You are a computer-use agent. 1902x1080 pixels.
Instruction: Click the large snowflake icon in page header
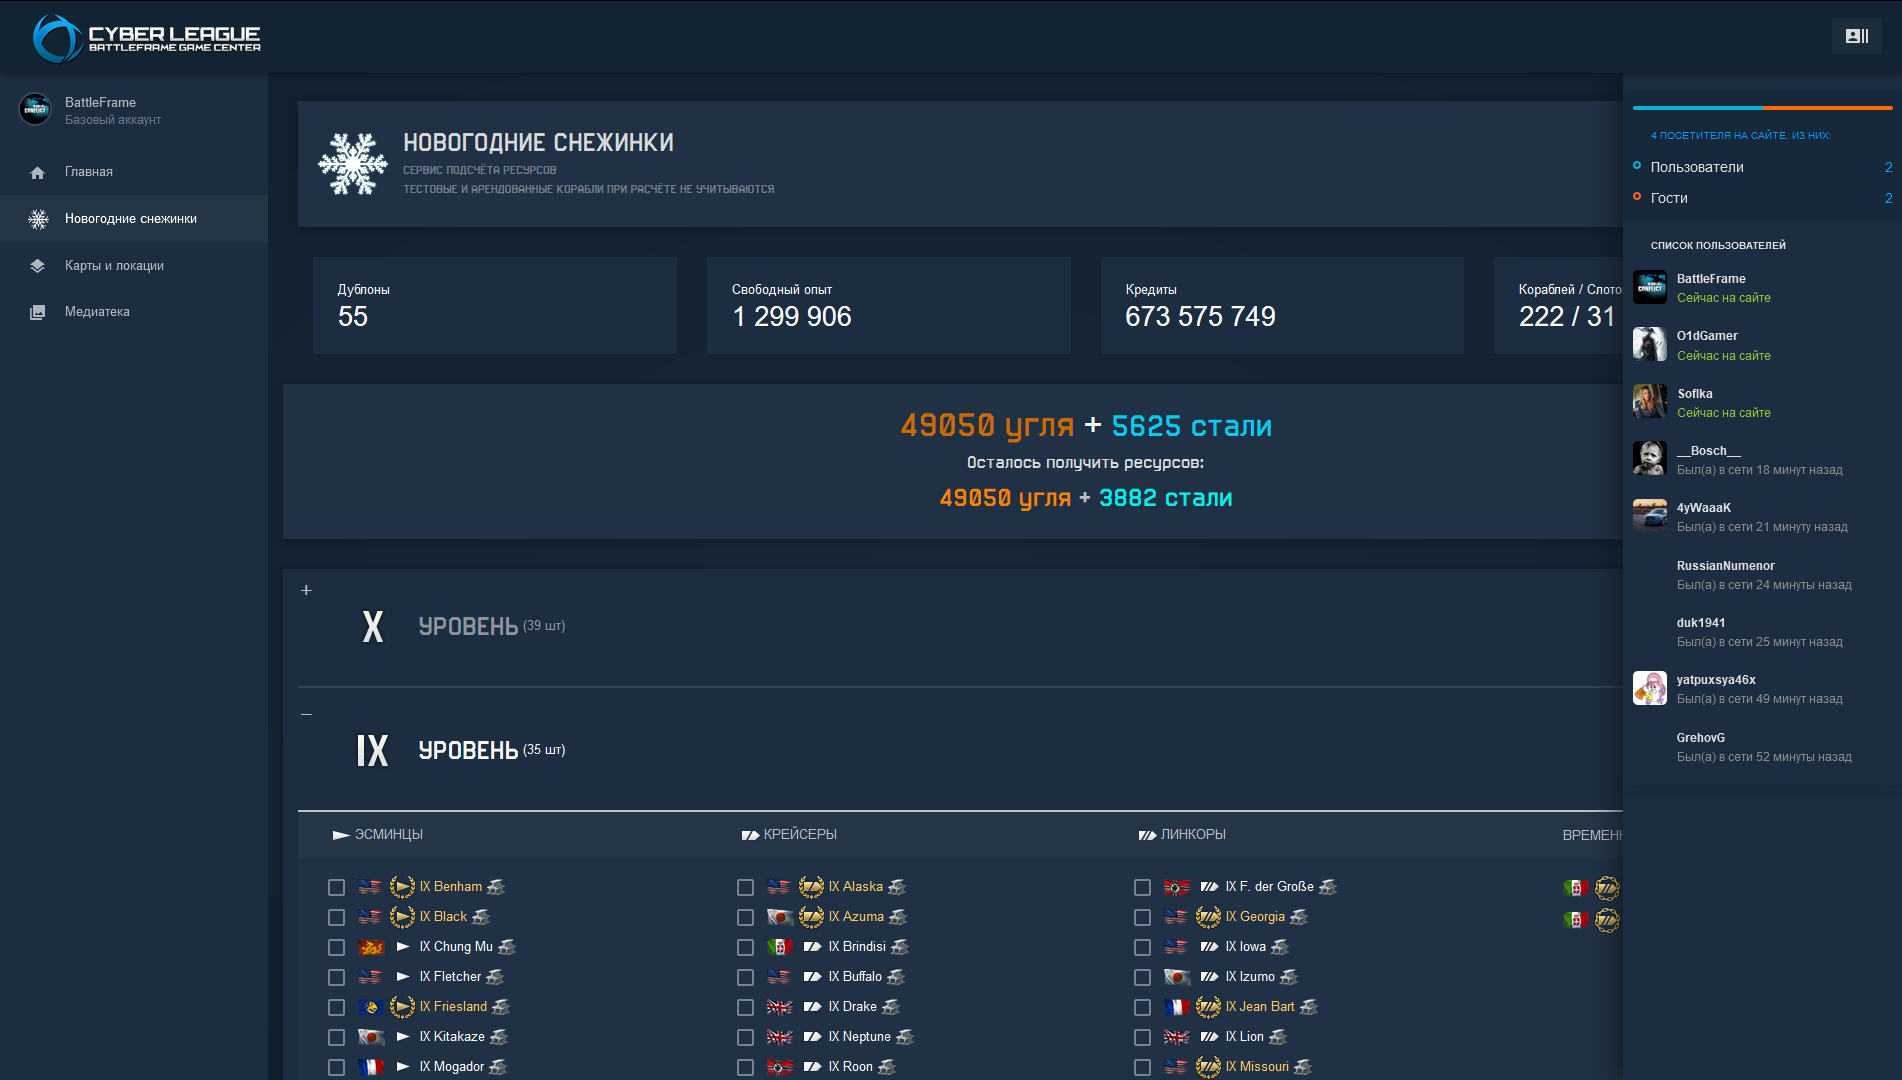pos(352,164)
